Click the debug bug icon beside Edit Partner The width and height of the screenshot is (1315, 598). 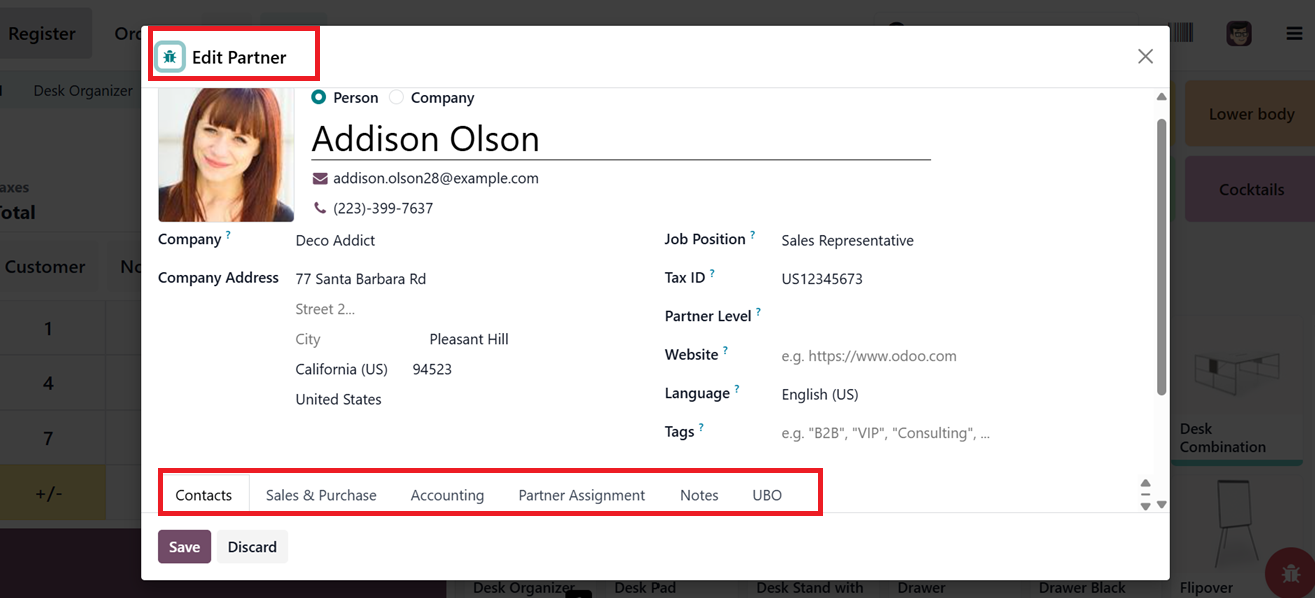point(170,57)
